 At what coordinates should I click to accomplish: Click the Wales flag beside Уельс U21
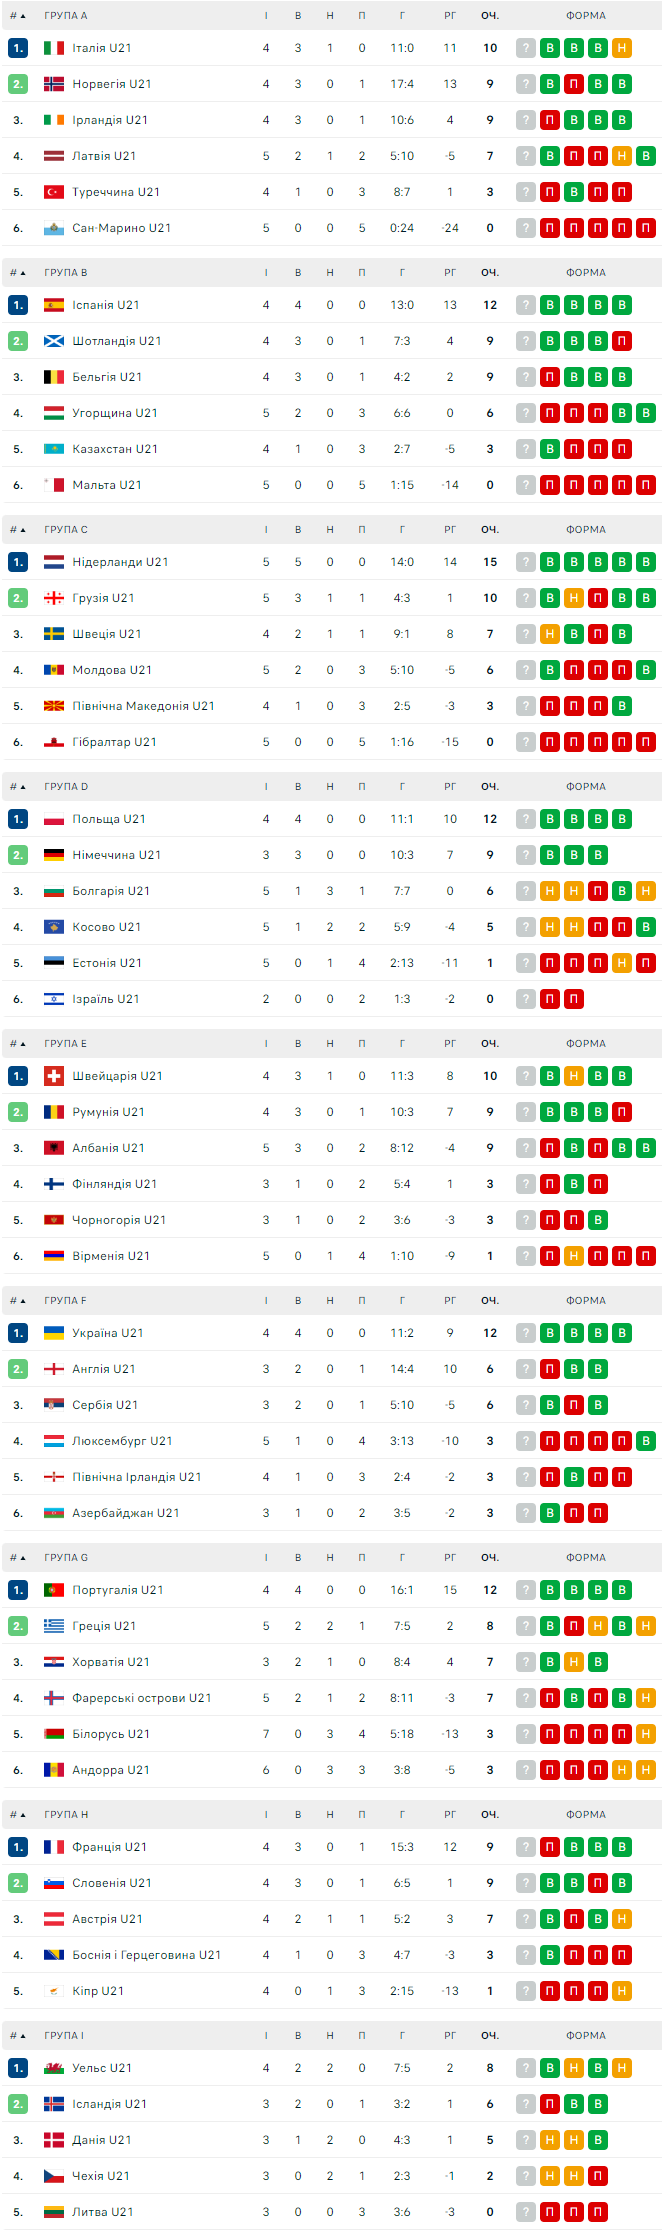(54, 2068)
